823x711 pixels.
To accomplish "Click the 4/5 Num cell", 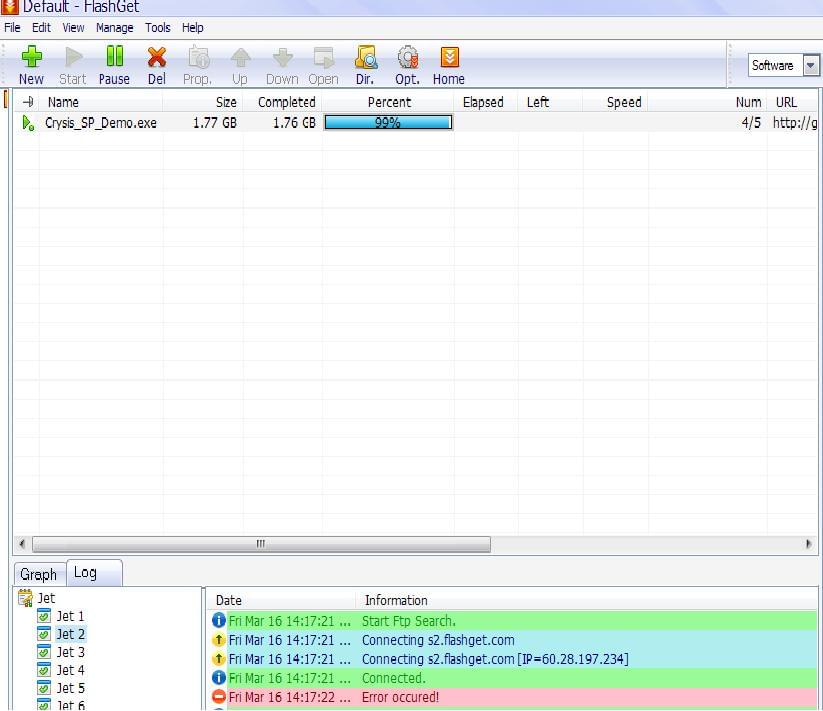I will (751, 123).
